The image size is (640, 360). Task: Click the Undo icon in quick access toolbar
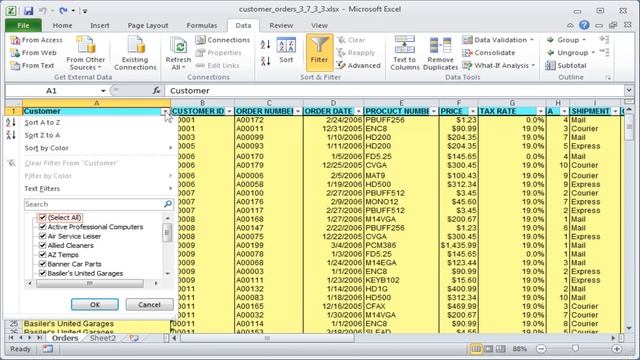point(42,10)
